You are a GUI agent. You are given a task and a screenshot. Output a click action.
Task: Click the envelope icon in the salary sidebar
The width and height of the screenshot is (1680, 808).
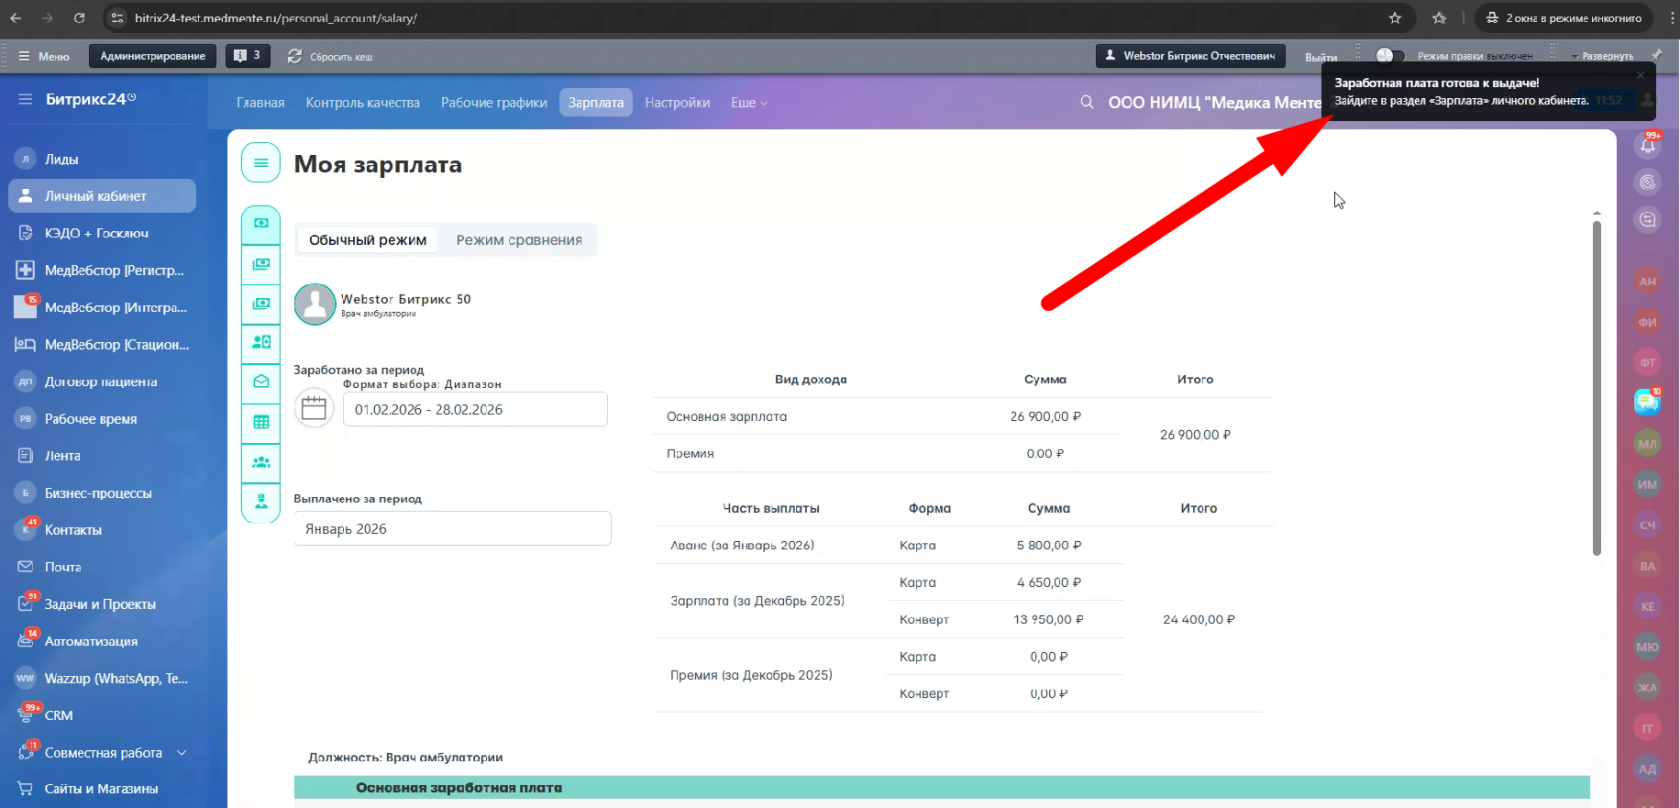[261, 382]
